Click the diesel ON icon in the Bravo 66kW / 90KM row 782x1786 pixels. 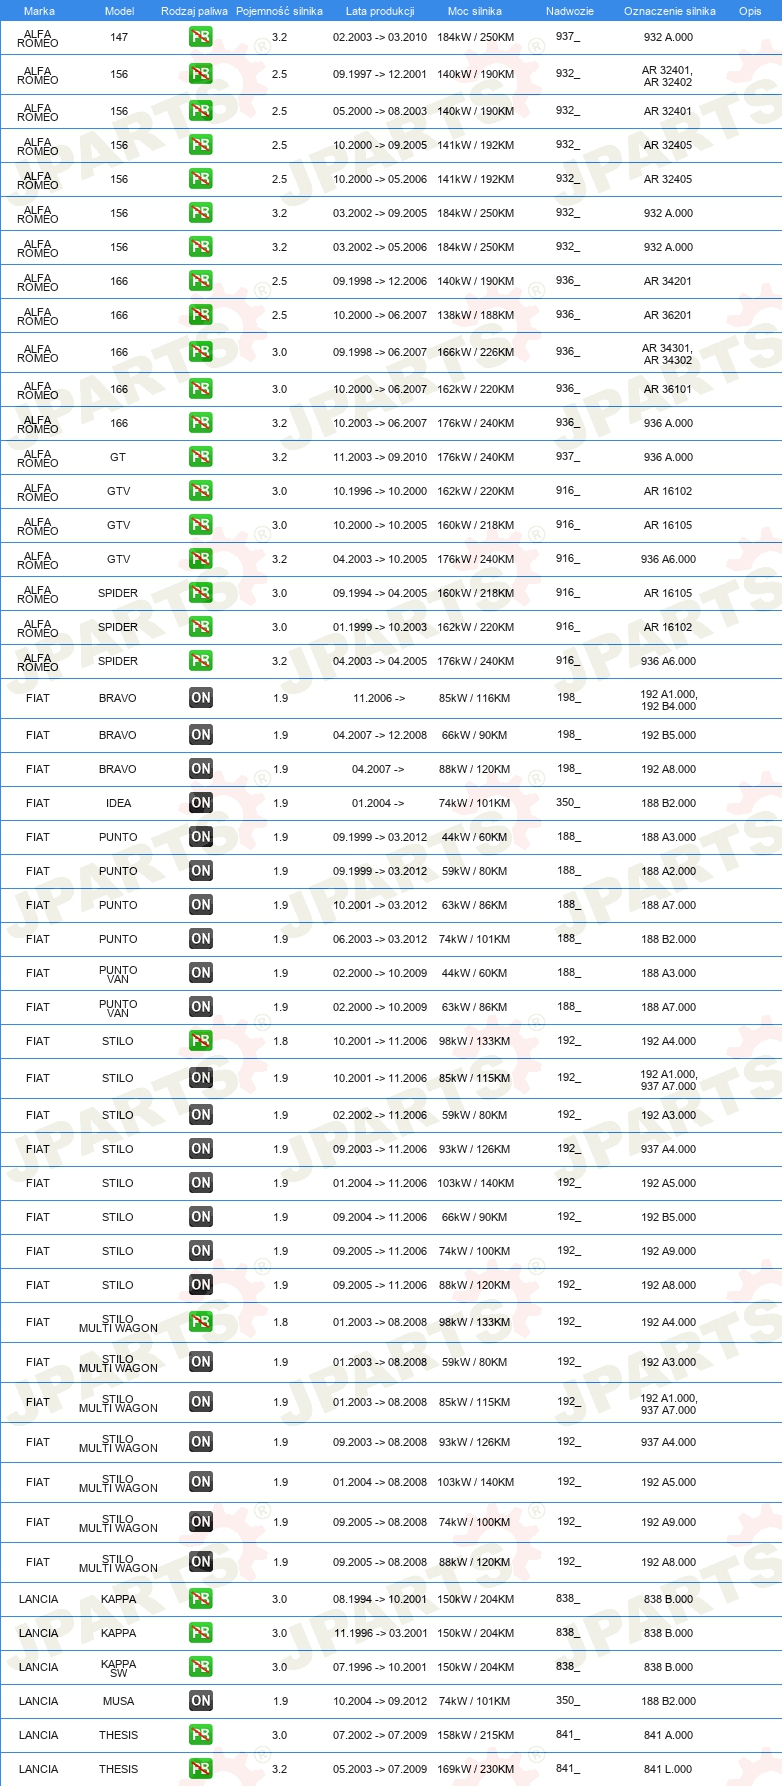click(x=201, y=735)
